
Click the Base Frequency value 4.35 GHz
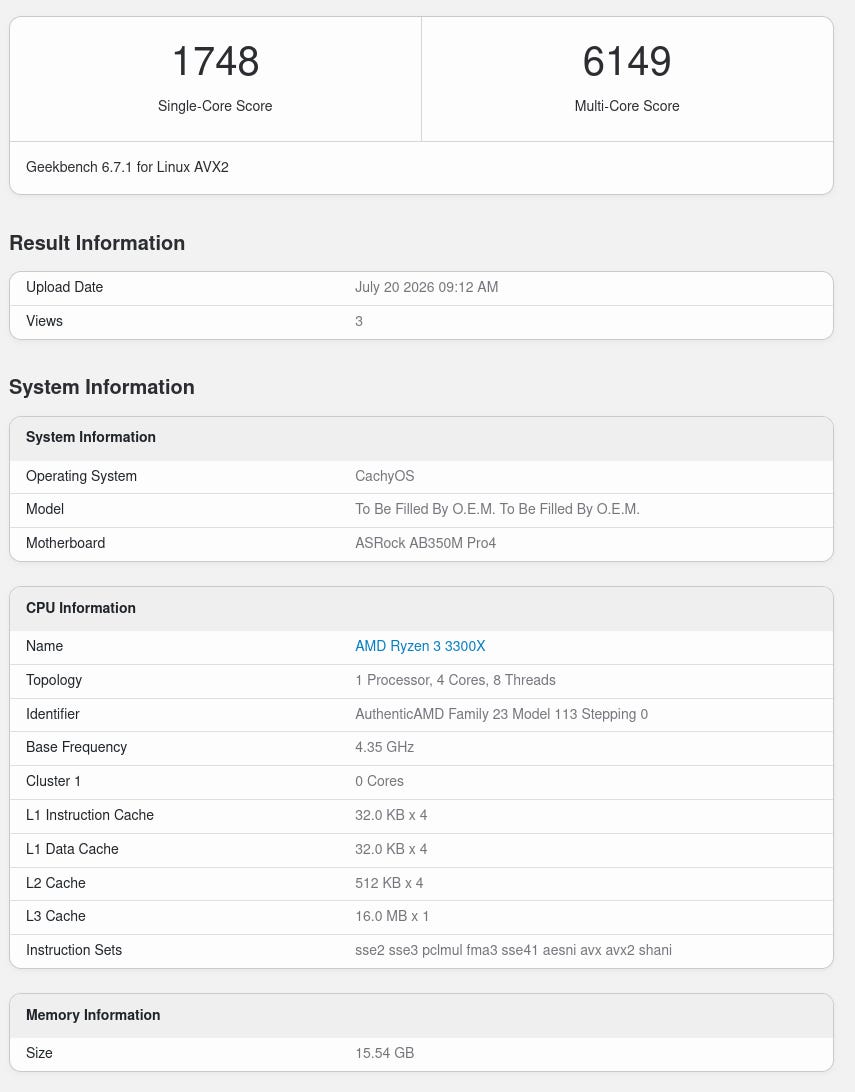coord(384,747)
